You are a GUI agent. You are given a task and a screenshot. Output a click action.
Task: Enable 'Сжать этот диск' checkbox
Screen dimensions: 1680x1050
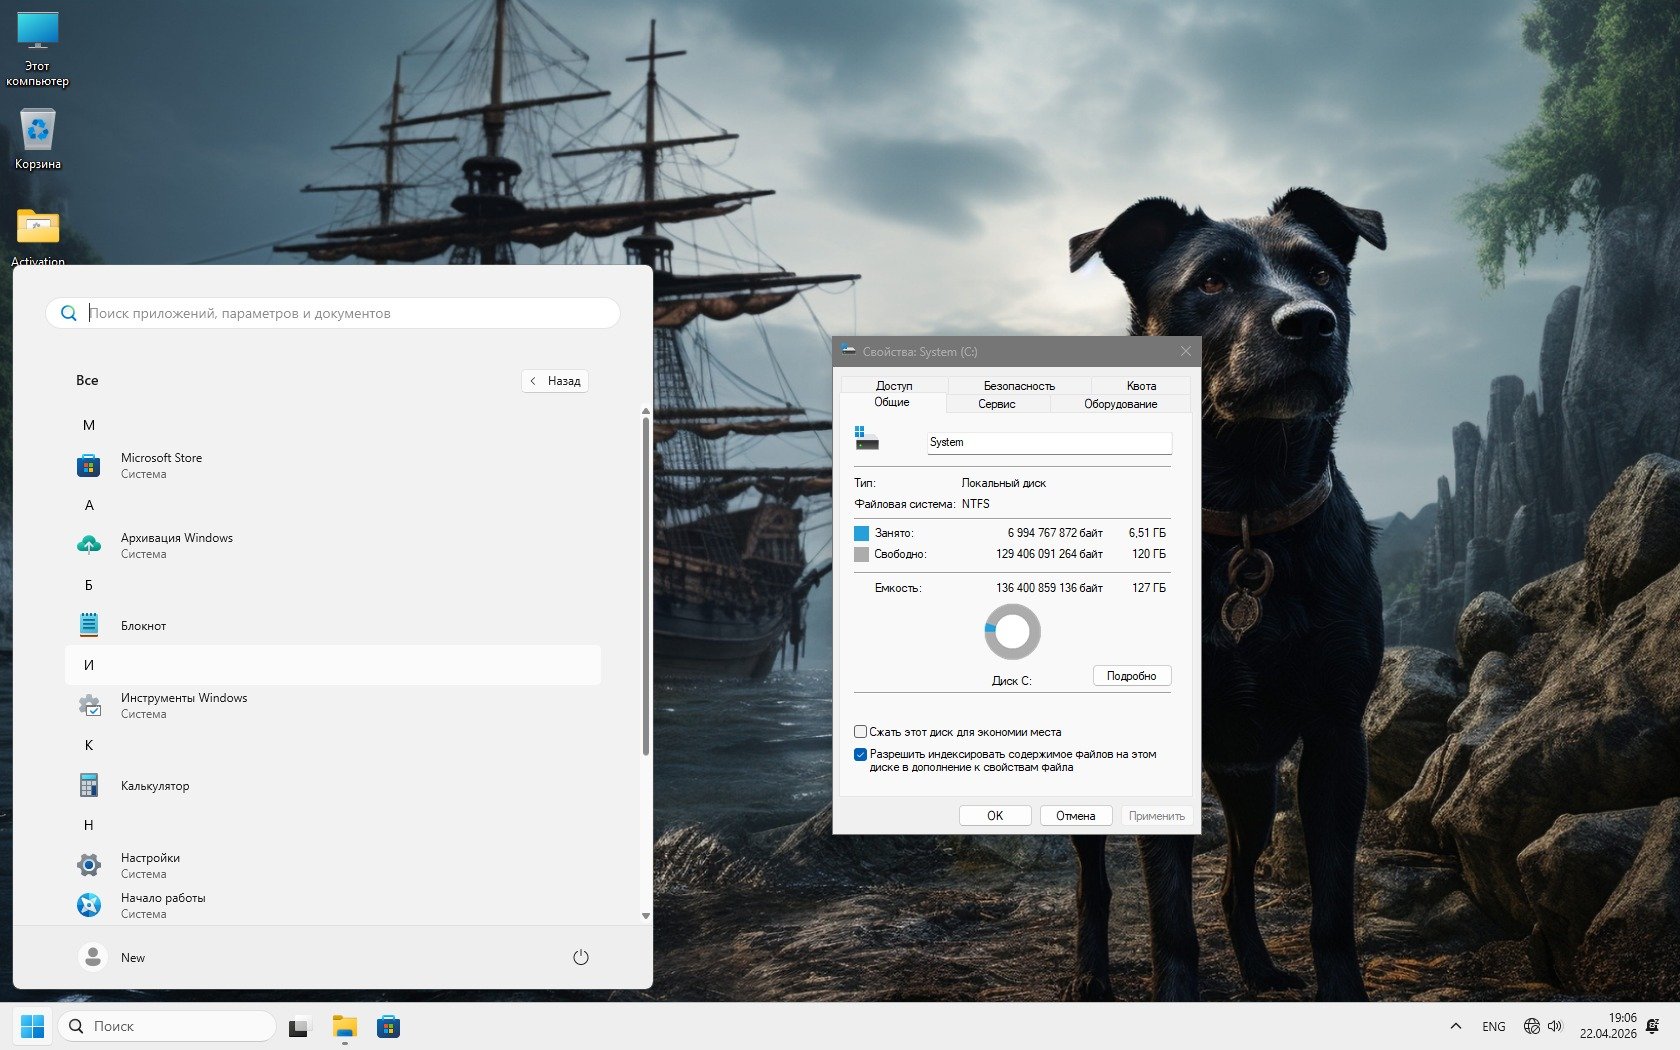tap(860, 732)
